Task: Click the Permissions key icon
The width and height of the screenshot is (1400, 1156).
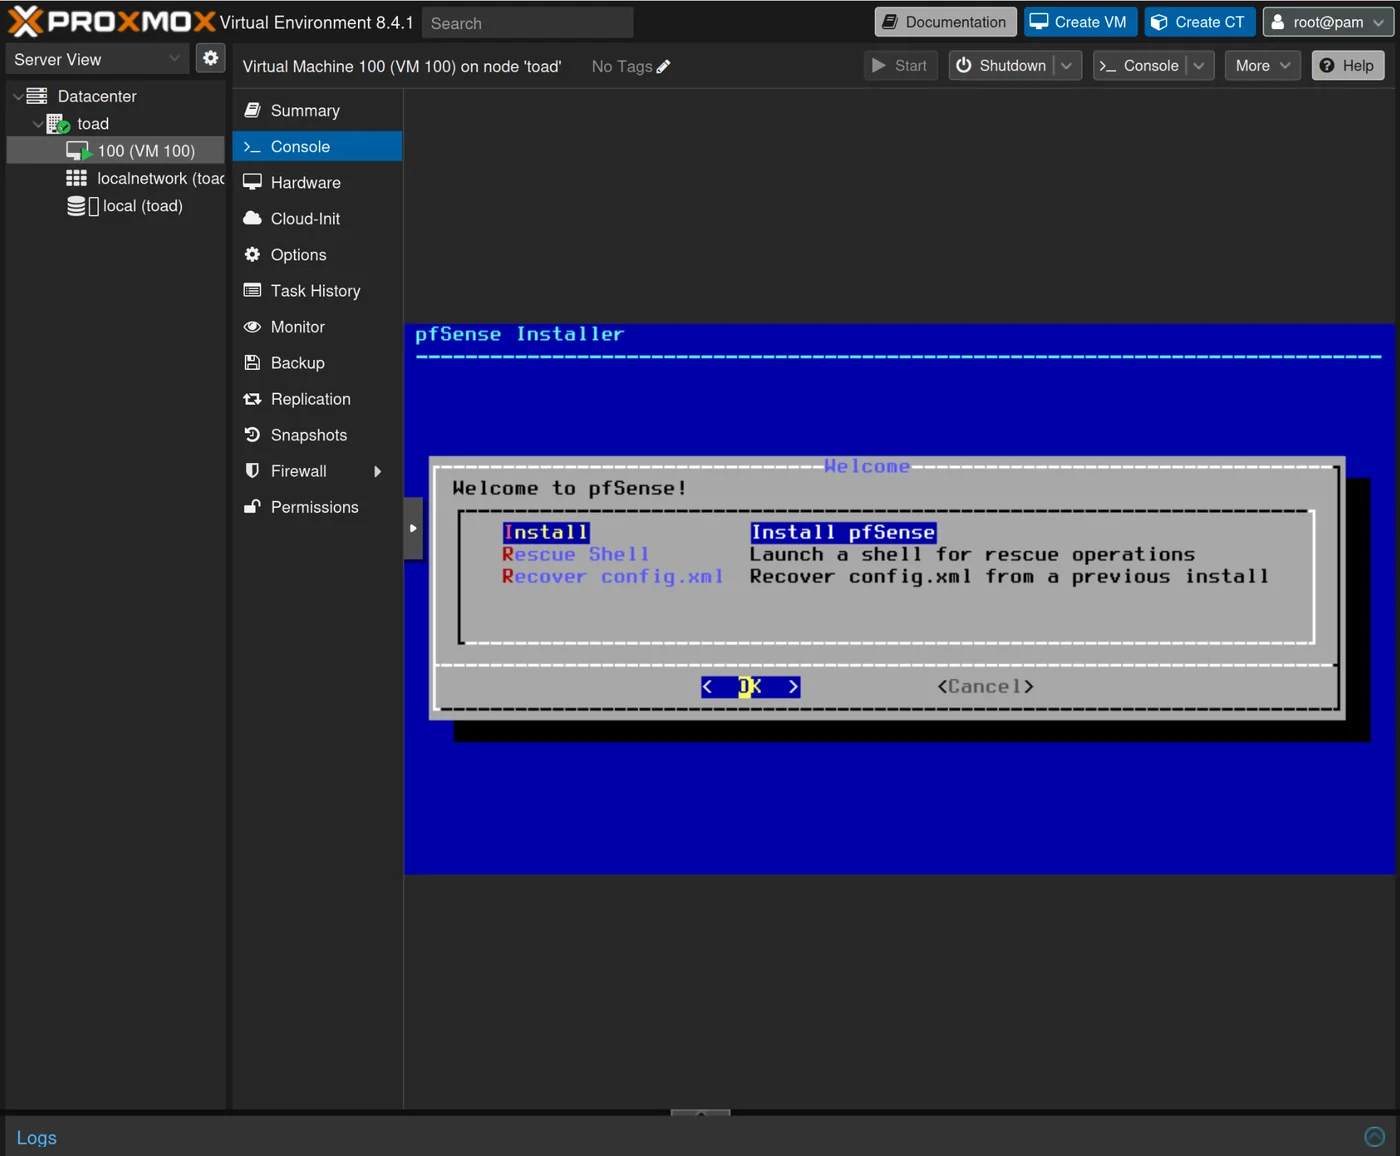Action: 252,507
